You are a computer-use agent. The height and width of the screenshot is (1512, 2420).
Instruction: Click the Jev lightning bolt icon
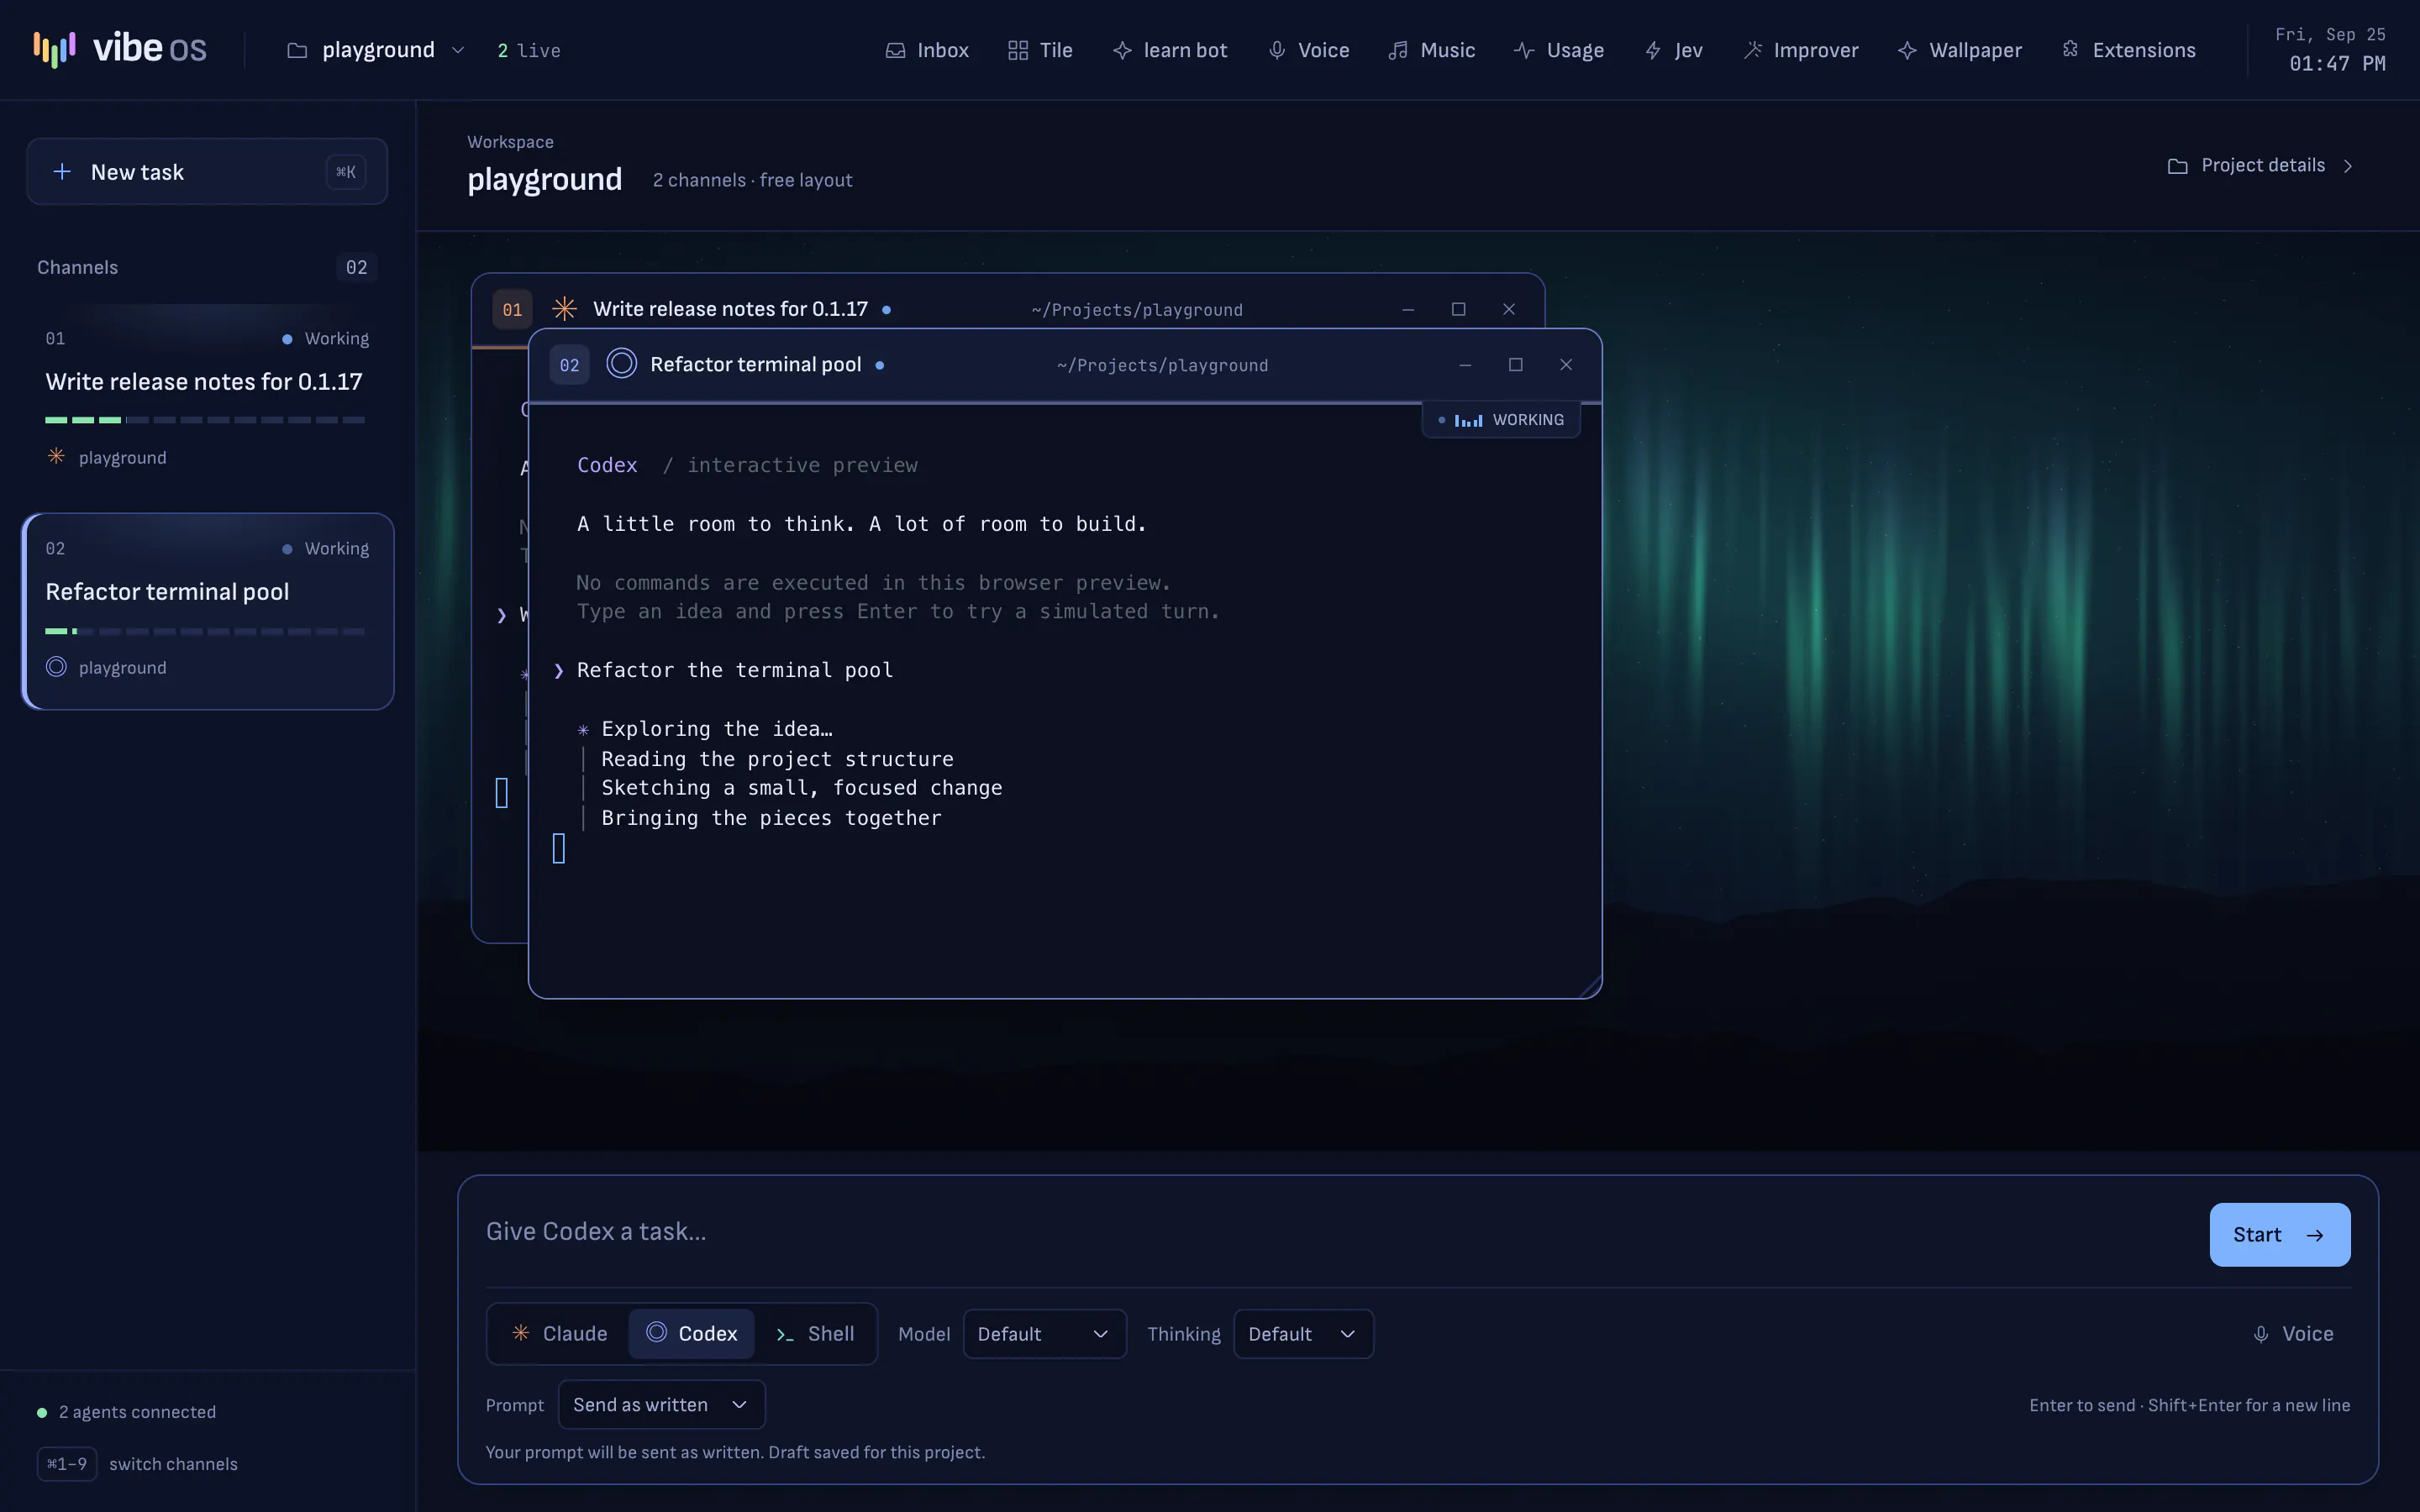point(1653,50)
